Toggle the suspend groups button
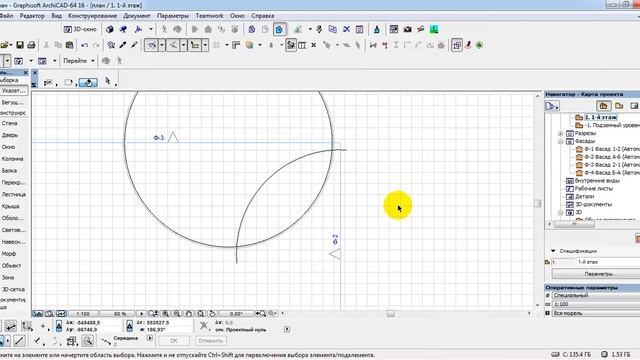 [457, 45]
